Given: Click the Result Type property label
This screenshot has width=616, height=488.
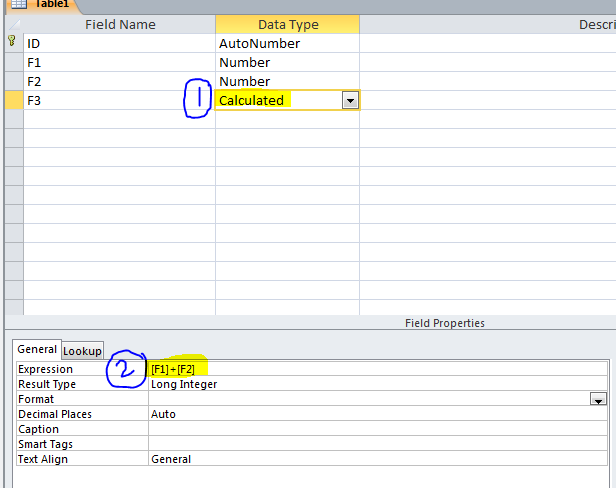Looking at the screenshot, I should 47,384.
